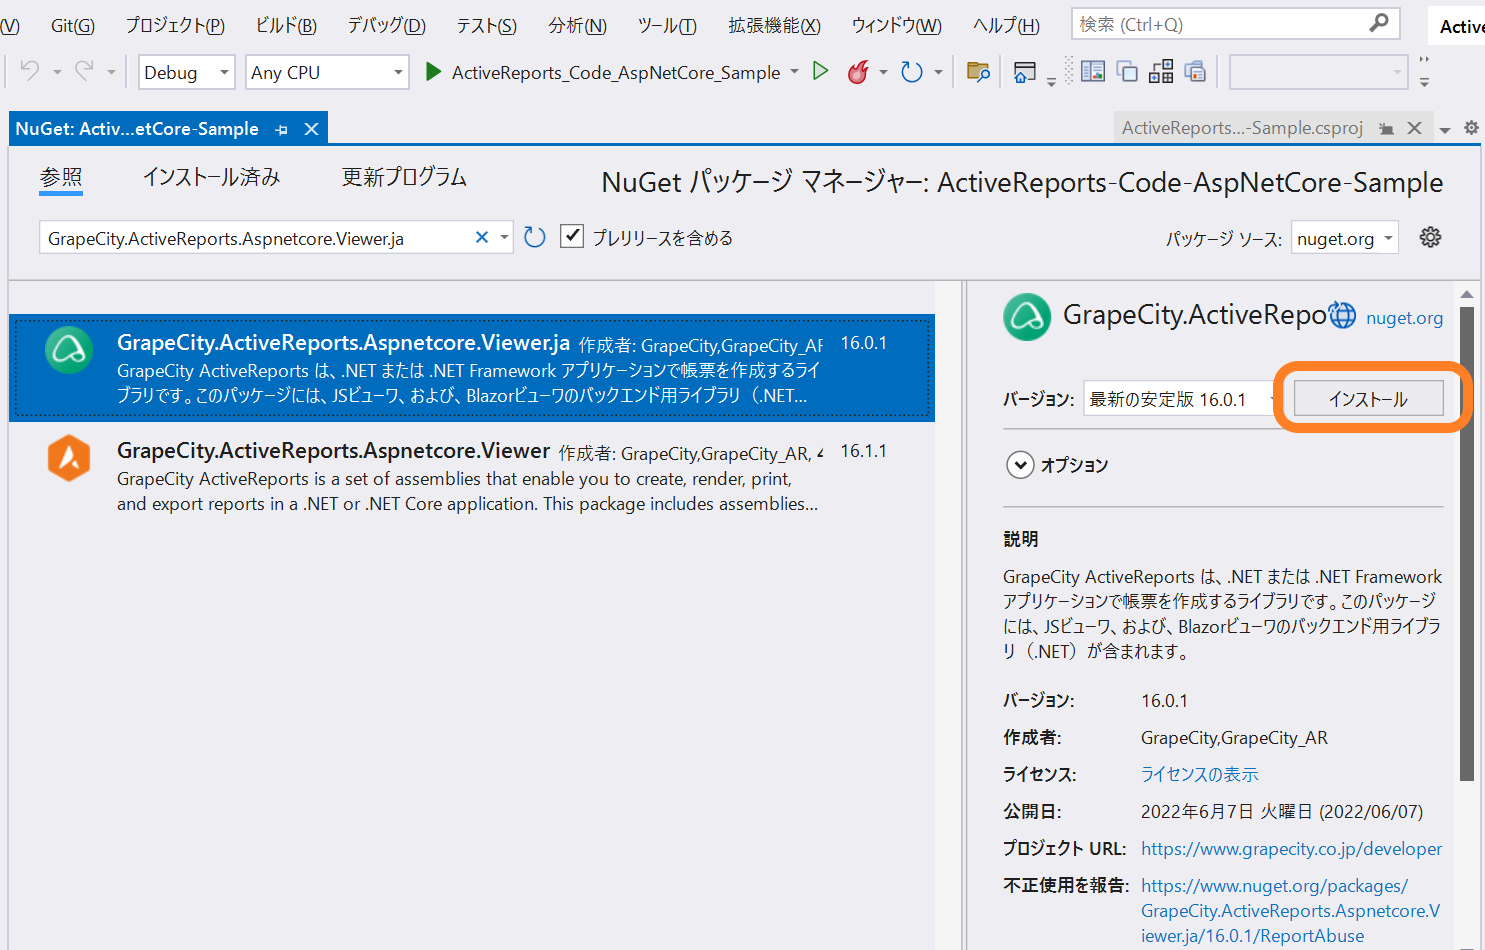1485x950 pixels.
Task: Open the nuget.org link
Action: pos(1404,318)
